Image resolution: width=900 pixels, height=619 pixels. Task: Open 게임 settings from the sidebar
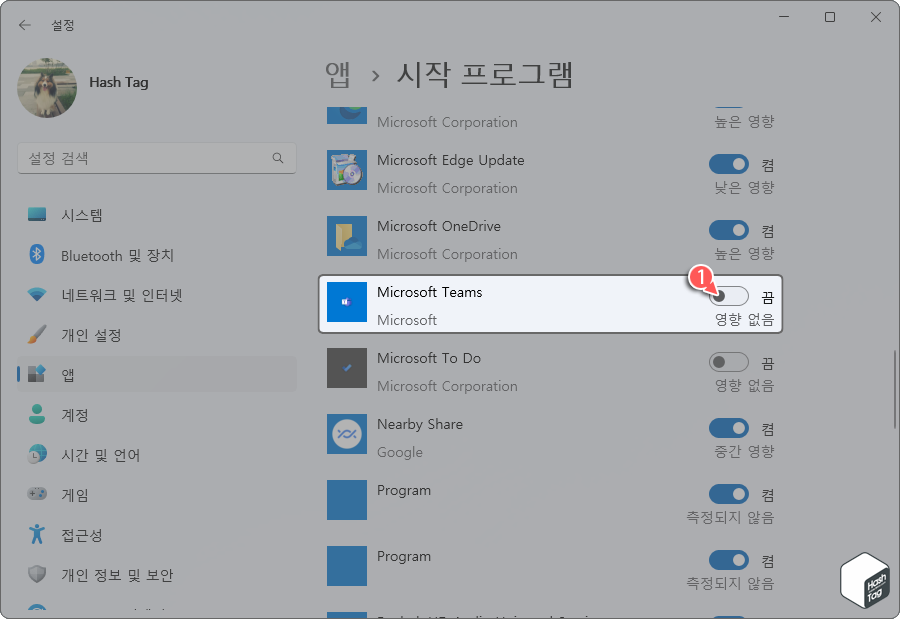click(70, 494)
